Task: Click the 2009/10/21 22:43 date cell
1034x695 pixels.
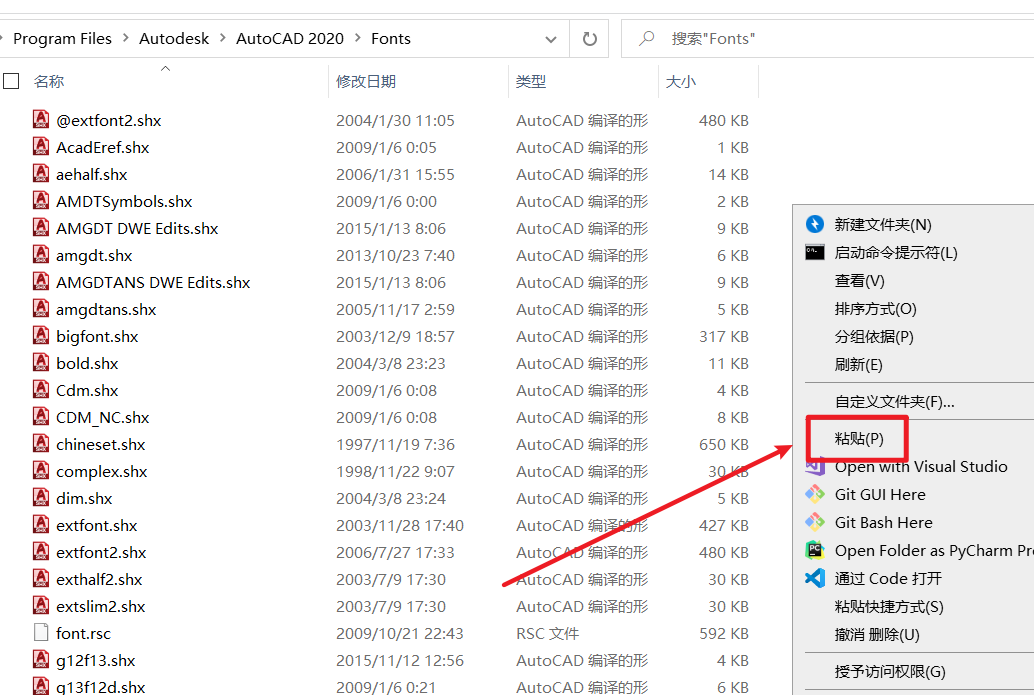Action: (400, 634)
